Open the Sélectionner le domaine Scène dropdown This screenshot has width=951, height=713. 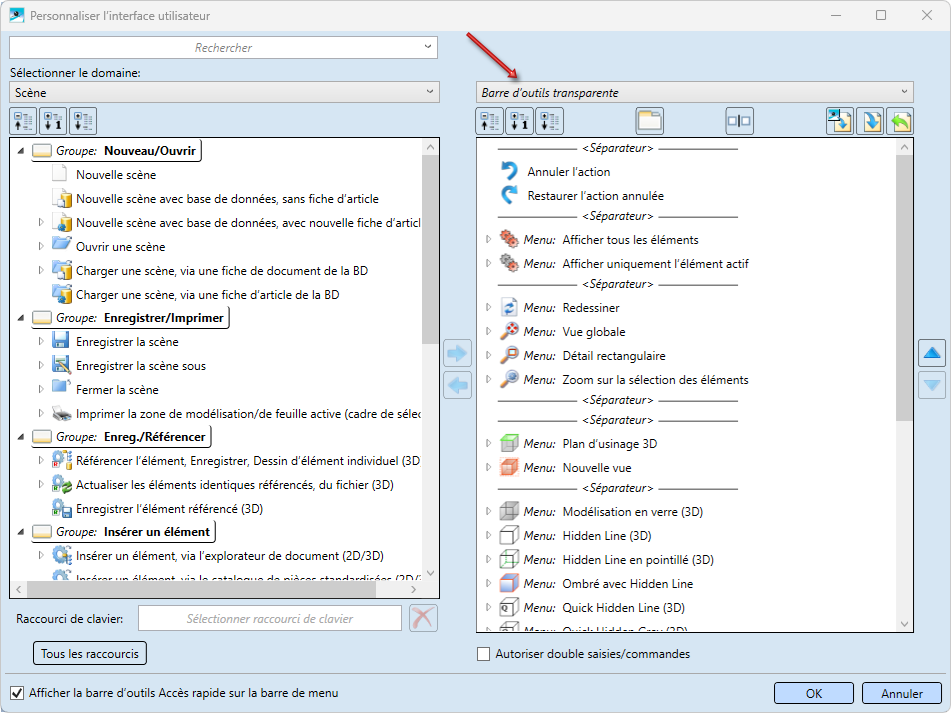[x=224, y=92]
